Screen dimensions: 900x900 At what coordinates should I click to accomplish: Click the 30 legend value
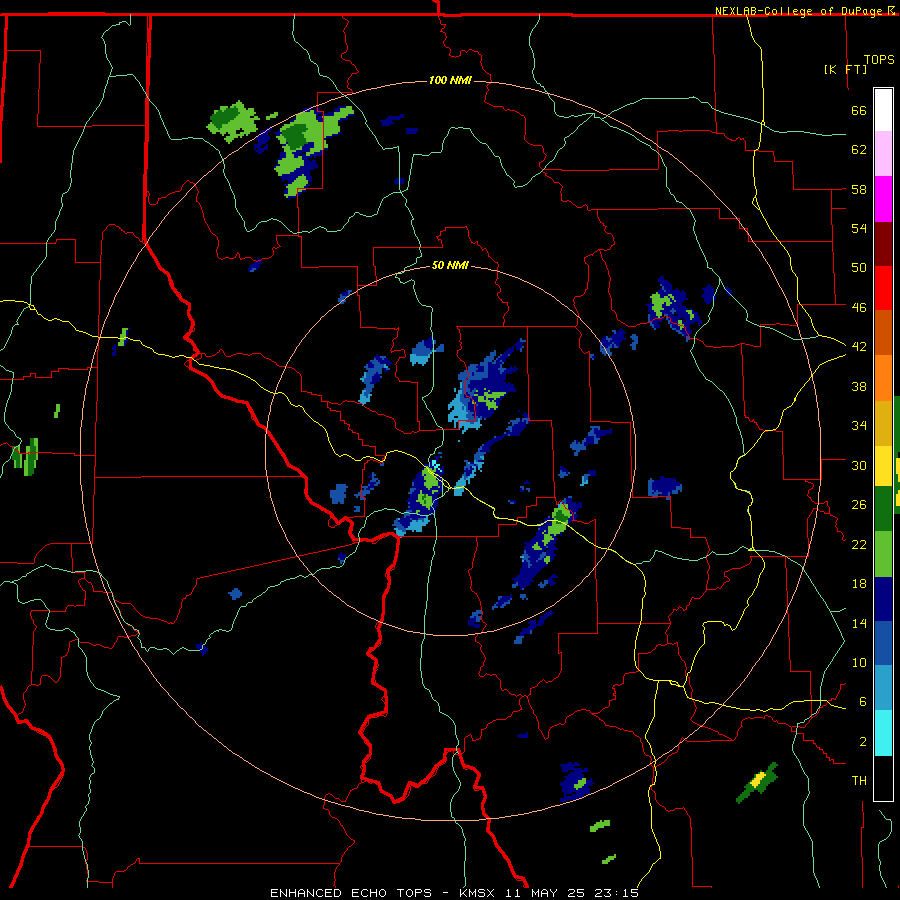859,465
